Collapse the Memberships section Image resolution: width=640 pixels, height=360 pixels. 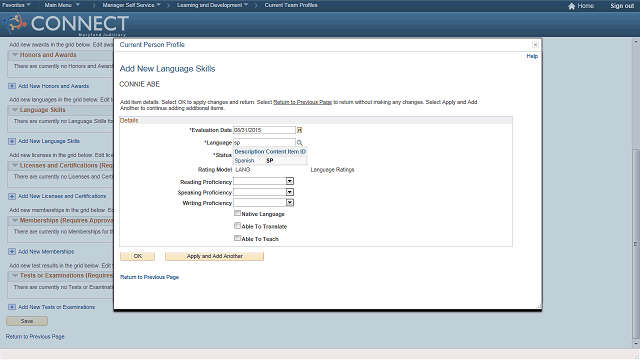tap(15, 220)
